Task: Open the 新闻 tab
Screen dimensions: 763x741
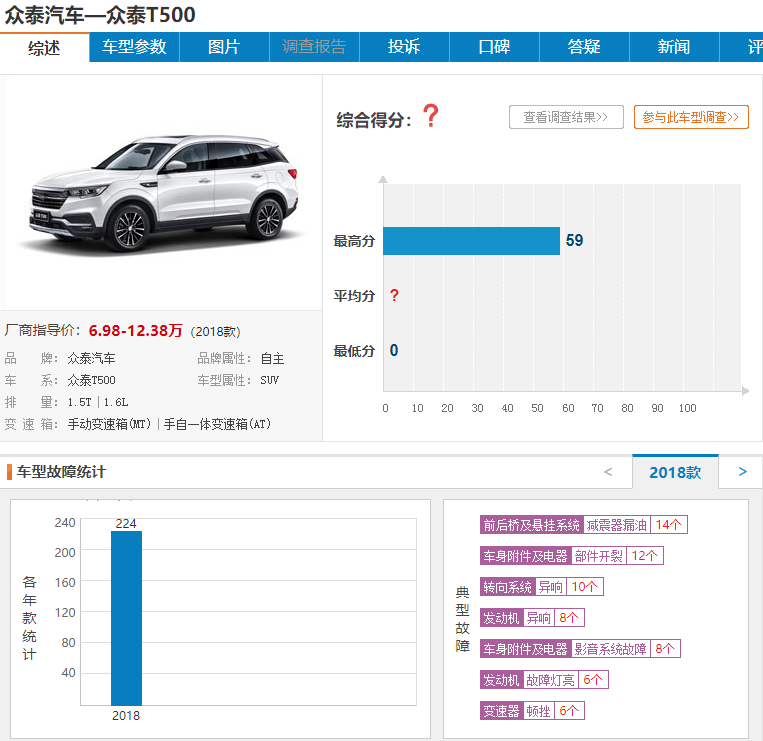Action: click(674, 47)
